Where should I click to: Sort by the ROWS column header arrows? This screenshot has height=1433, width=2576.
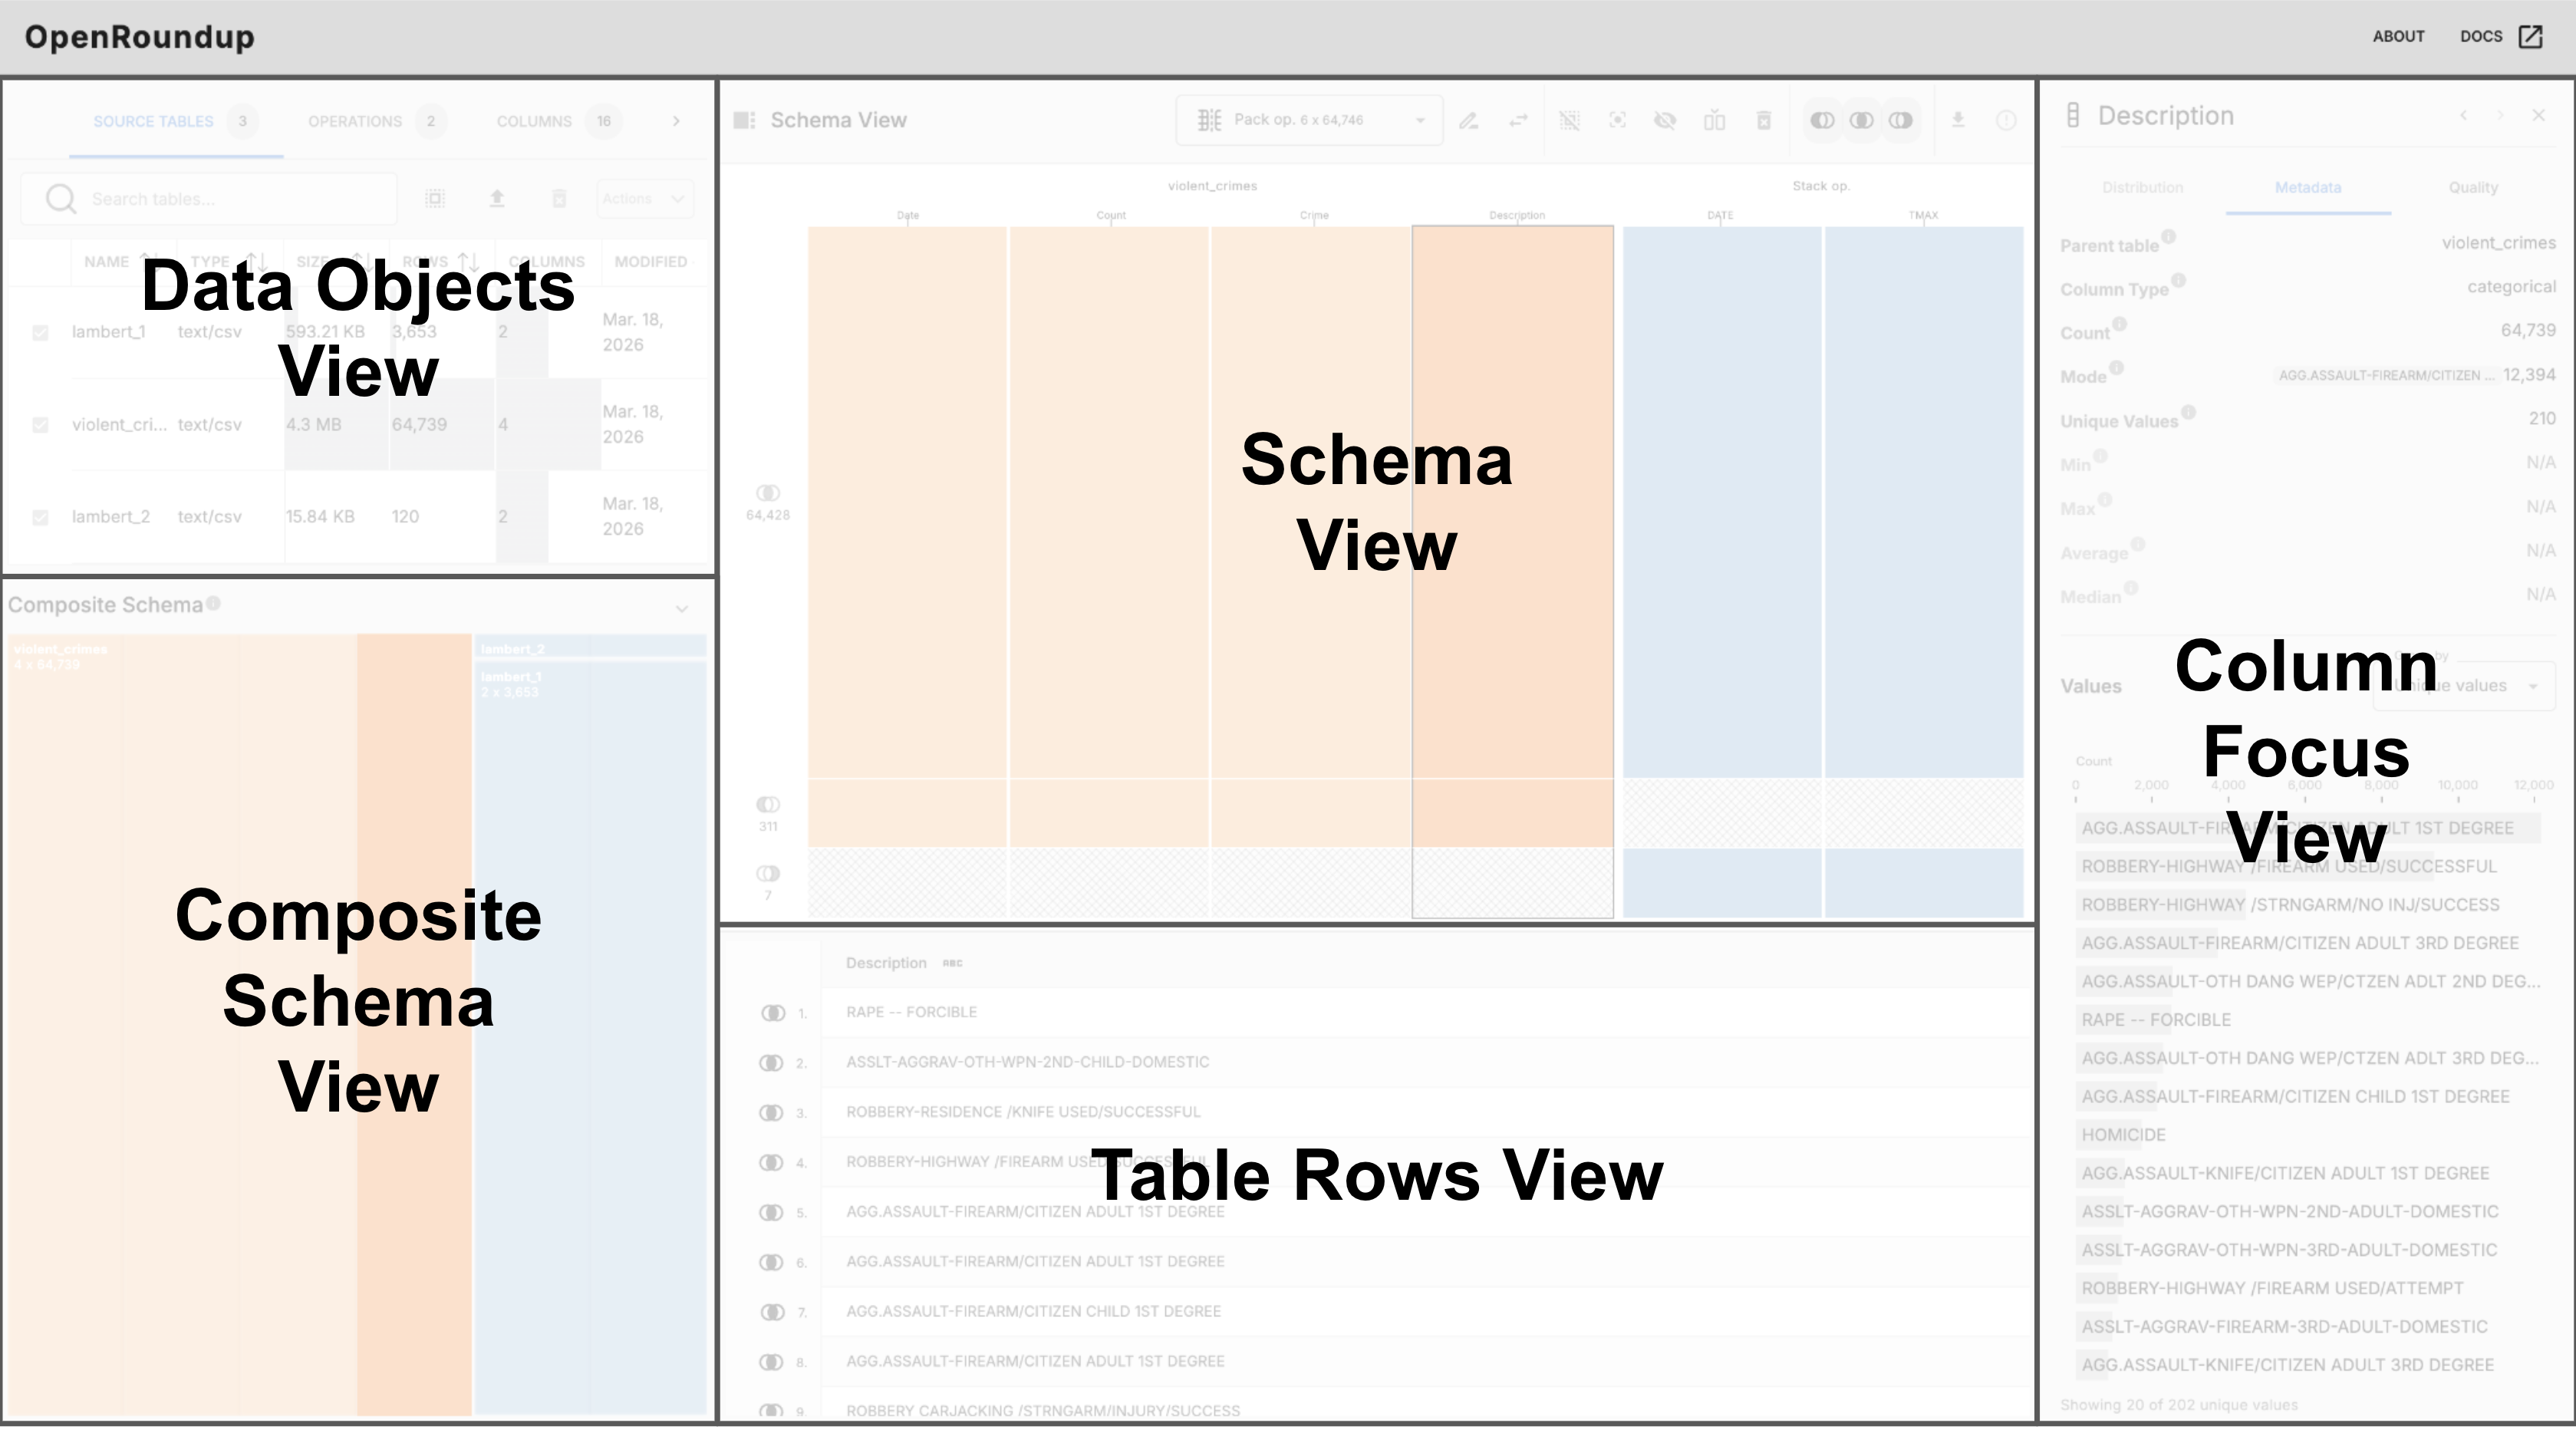click(467, 262)
